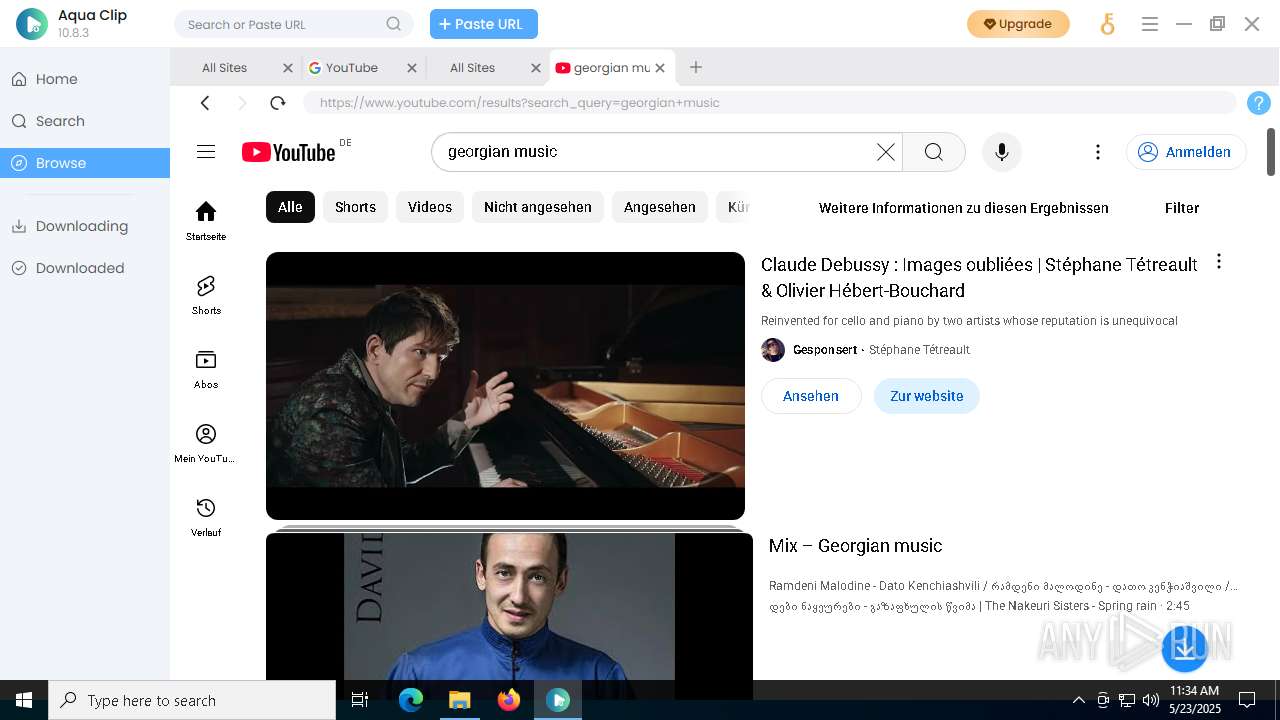Select the Alle filter chip

click(290, 207)
